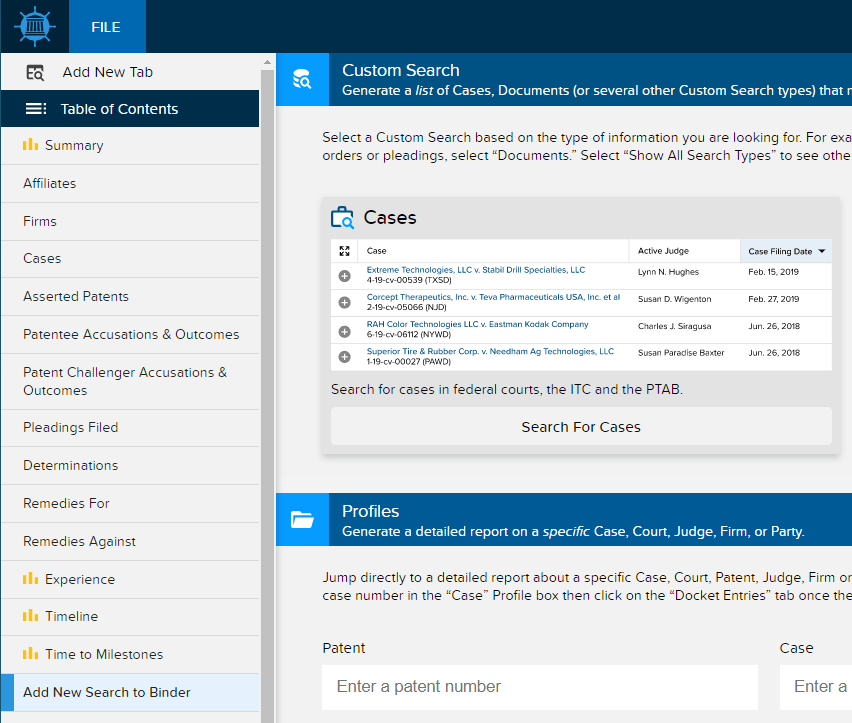Click the Profiles folder icon
Image resolution: width=852 pixels, height=723 pixels.
302,520
